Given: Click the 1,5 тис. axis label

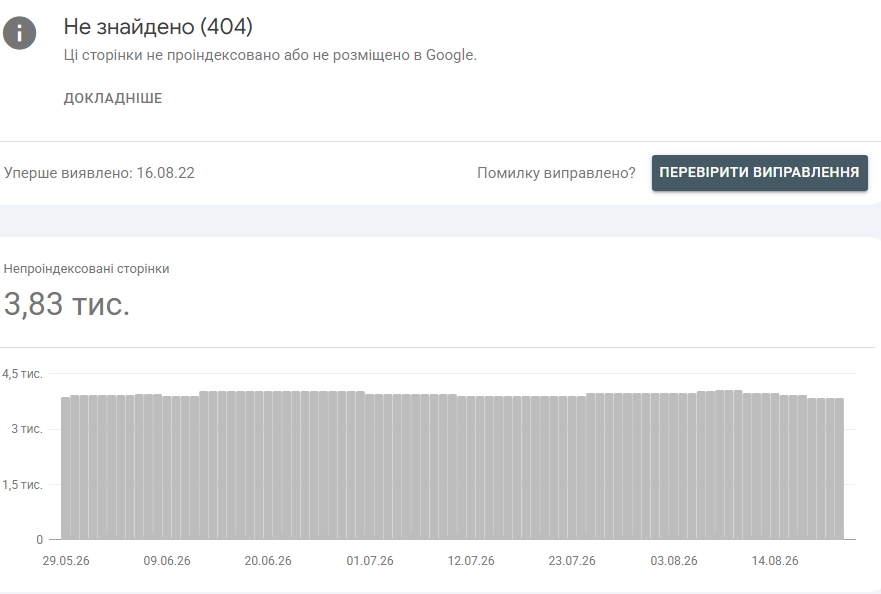Looking at the screenshot, I should (x=22, y=484).
